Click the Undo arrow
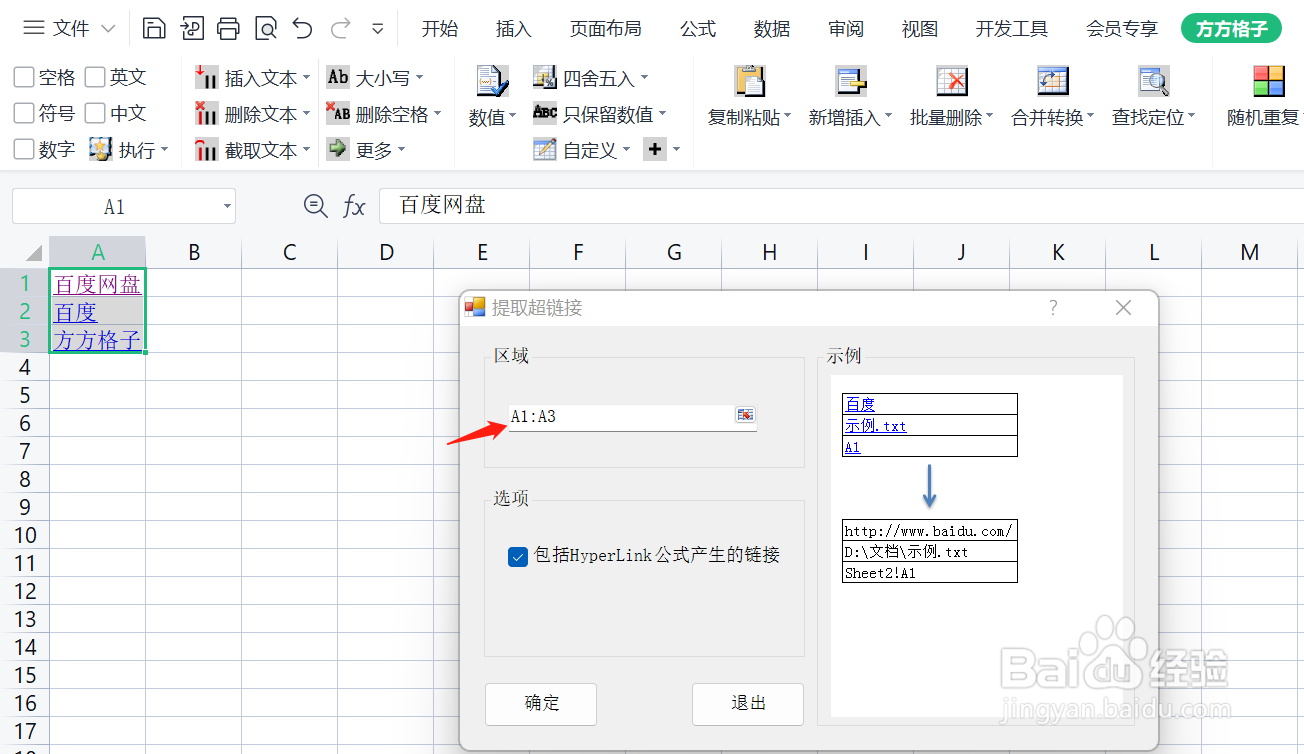1304x754 pixels. pos(302,28)
